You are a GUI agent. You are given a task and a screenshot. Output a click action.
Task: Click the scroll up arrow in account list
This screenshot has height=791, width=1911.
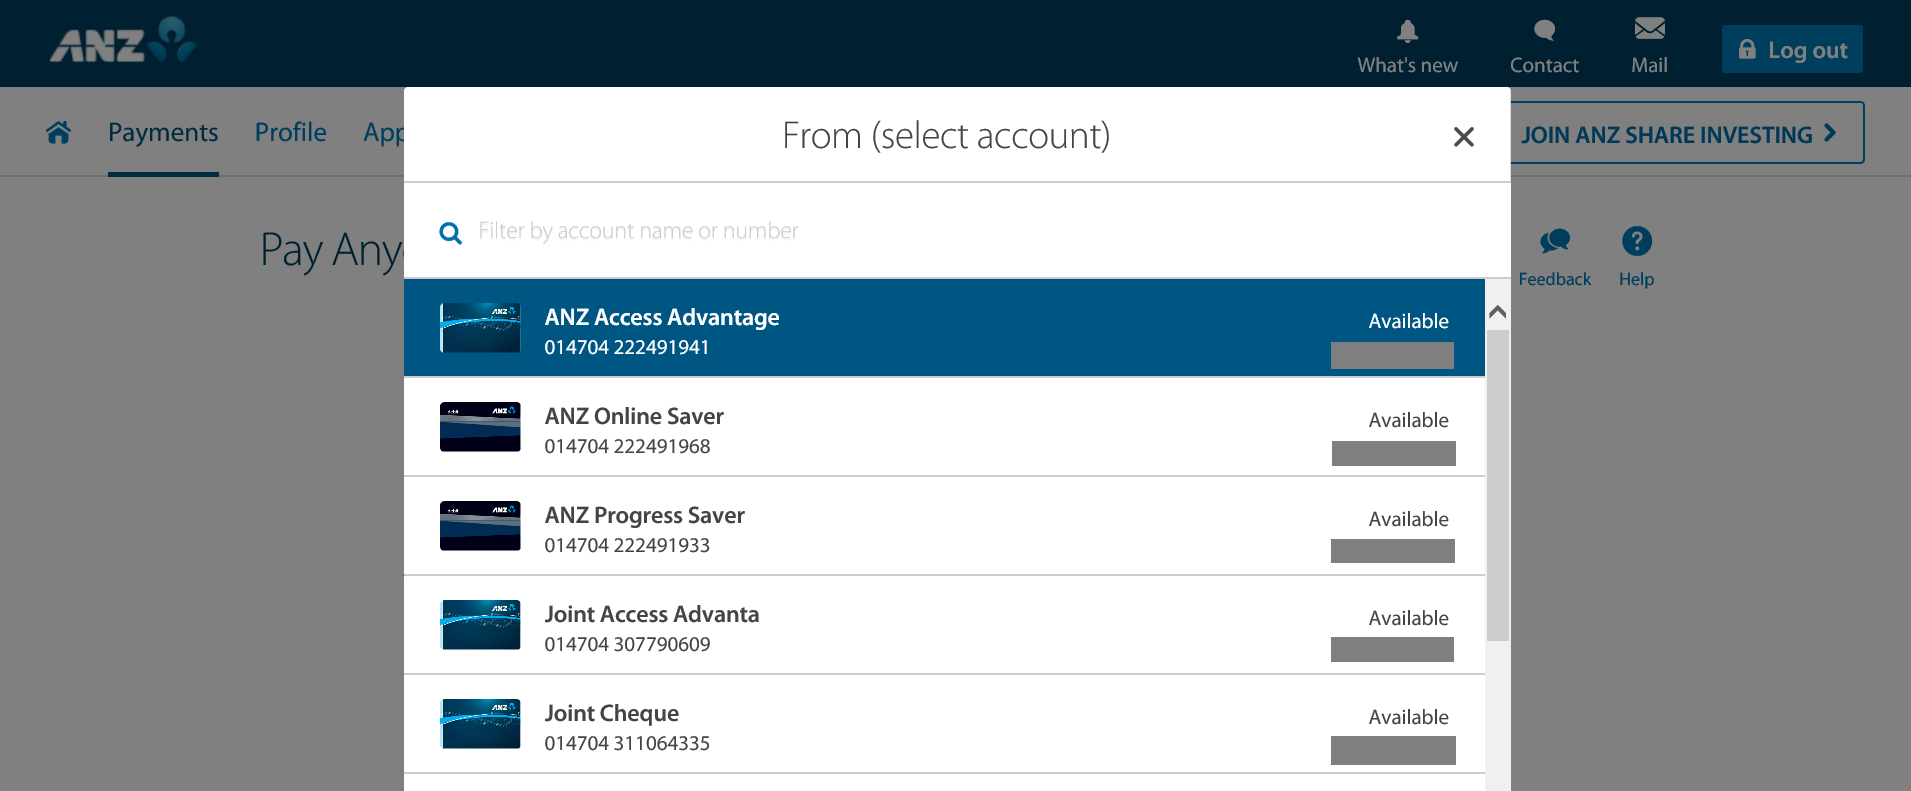[1497, 312]
